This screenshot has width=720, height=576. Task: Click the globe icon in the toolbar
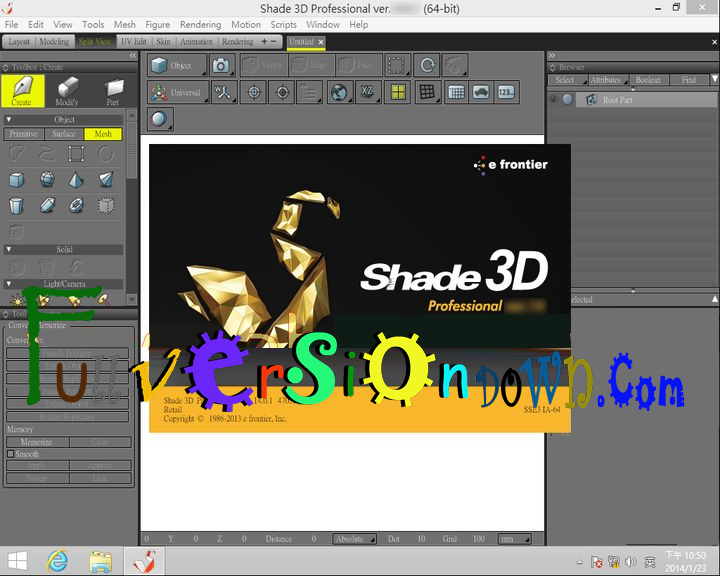coord(340,92)
